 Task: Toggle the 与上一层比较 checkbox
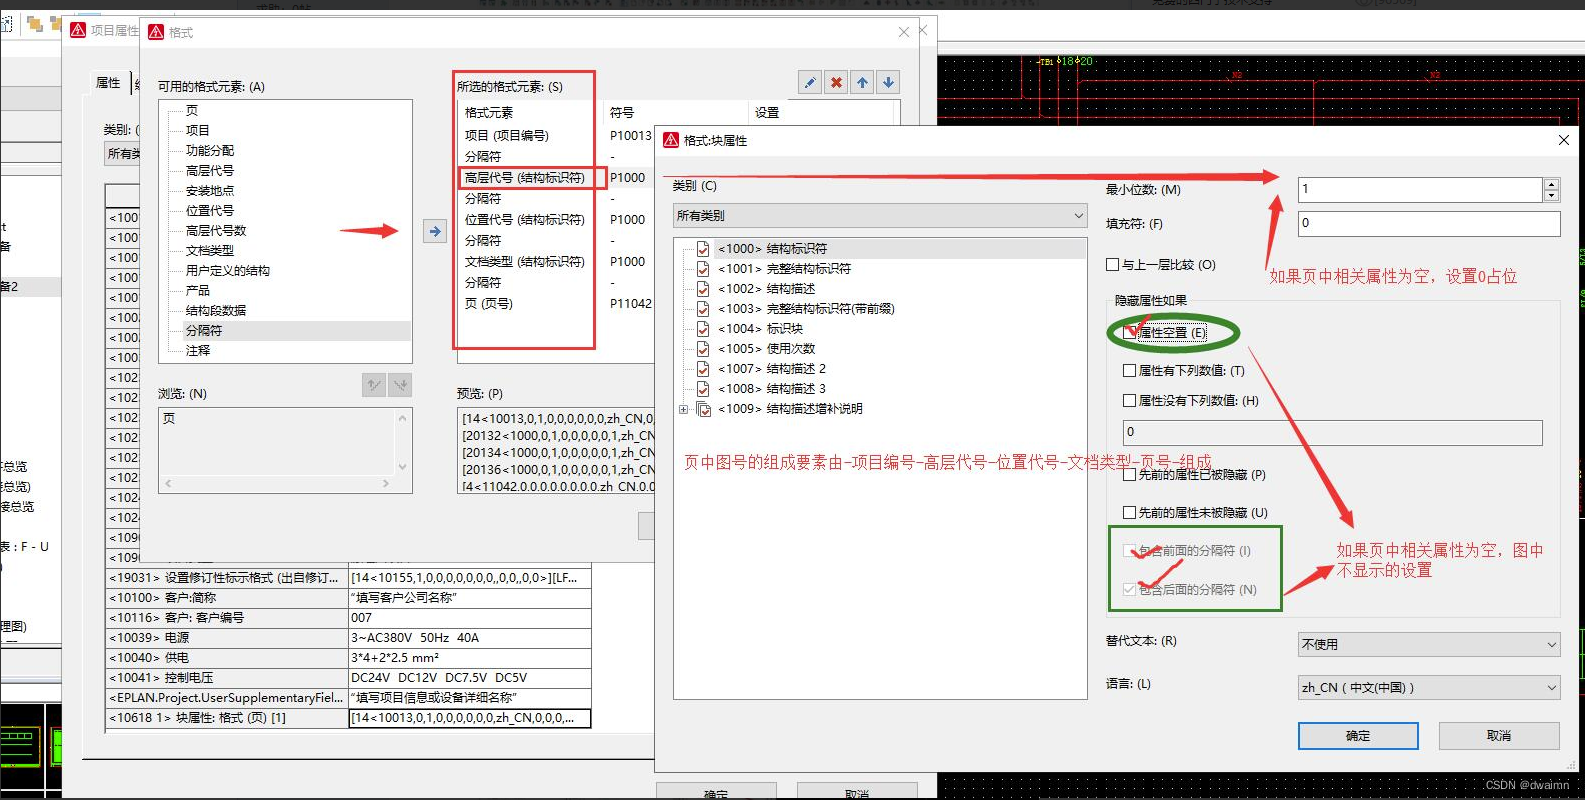click(1112, 265)
